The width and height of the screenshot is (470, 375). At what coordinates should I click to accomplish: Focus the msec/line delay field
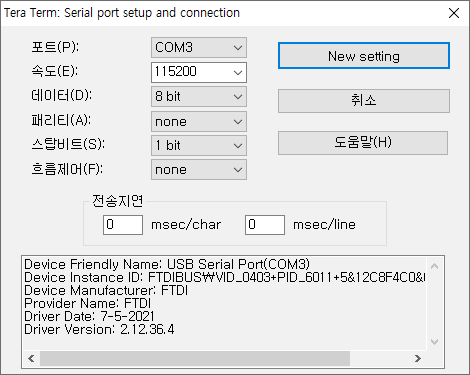coord(265,225)
